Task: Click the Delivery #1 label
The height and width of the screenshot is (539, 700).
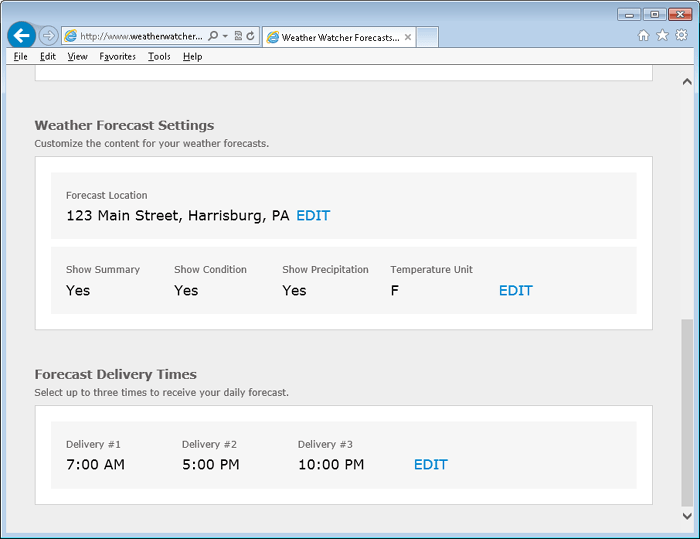Action: tap(93, 444)
